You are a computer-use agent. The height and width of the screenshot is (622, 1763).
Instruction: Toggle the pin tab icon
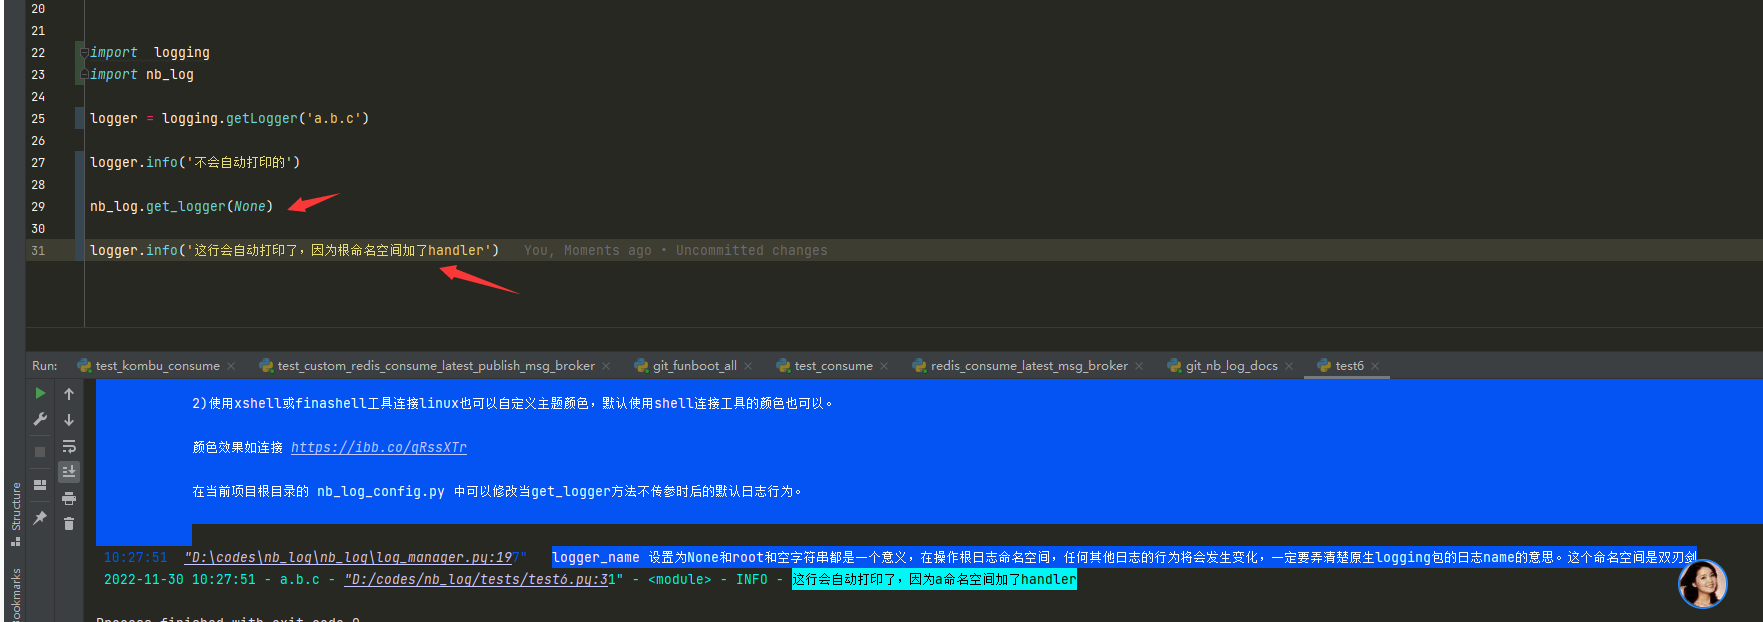[x=40, y=518]
